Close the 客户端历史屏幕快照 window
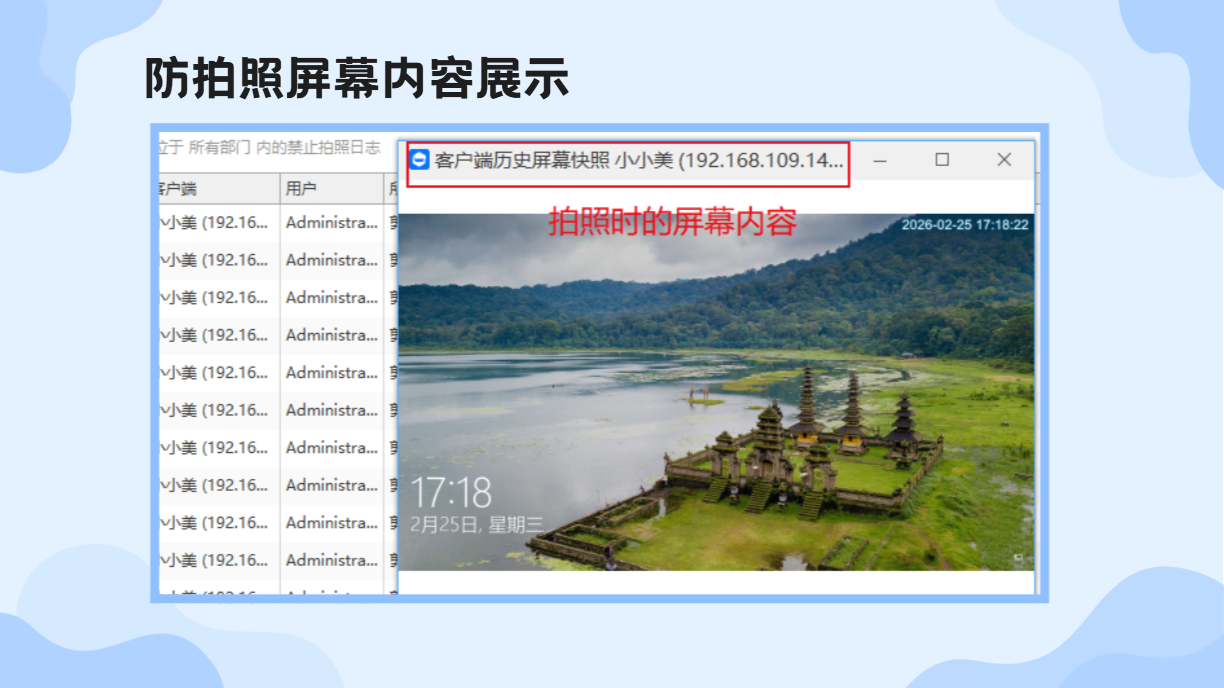 (1004, 160)
